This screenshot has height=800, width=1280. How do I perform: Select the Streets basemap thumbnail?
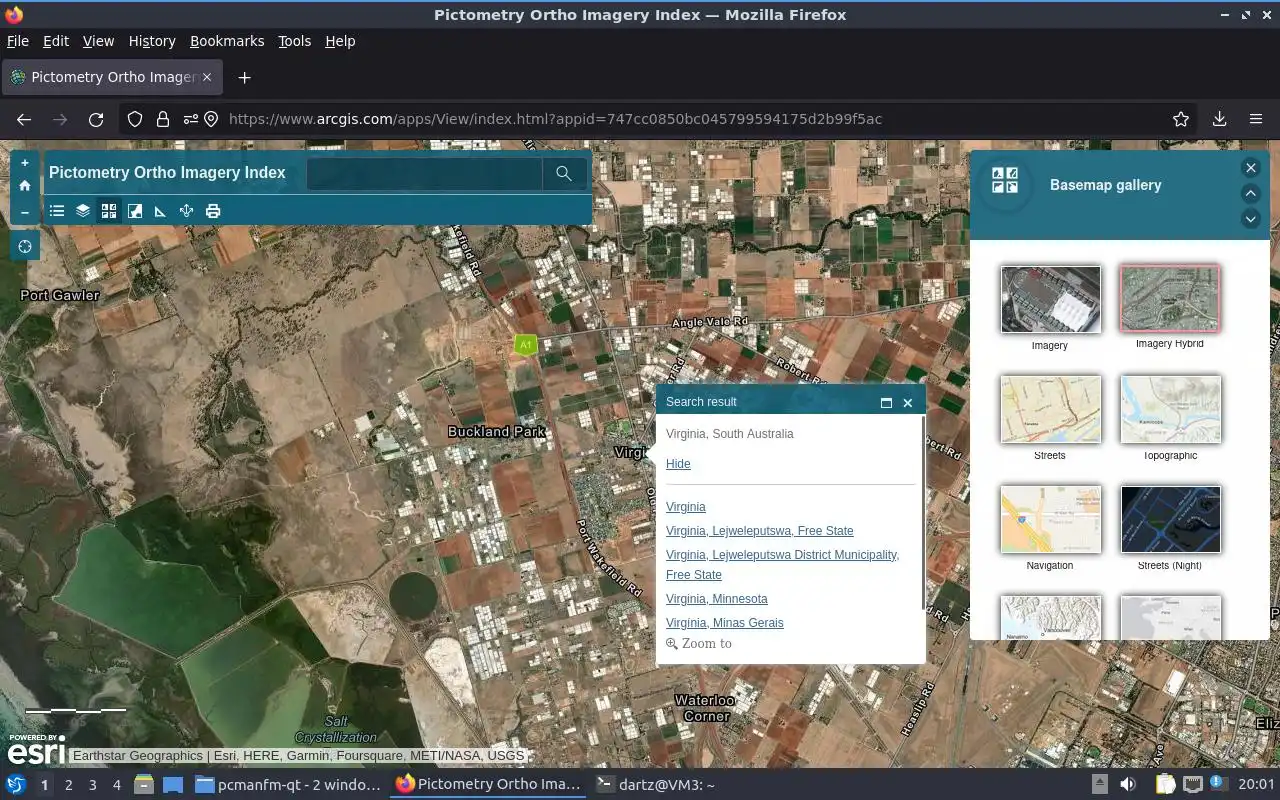pos(1051,409)
